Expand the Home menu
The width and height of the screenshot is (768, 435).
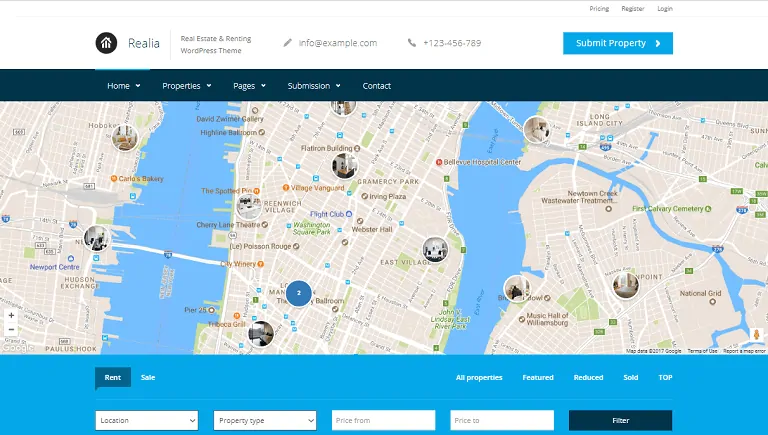[123, 86]
